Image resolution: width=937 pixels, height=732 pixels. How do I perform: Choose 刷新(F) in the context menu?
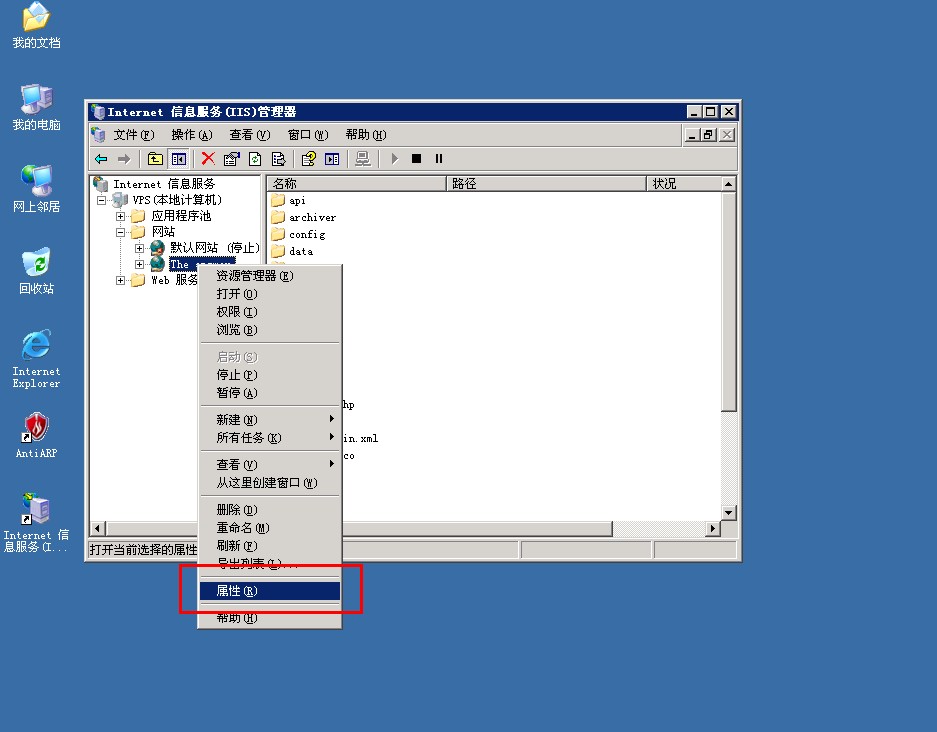pos(270,546)
